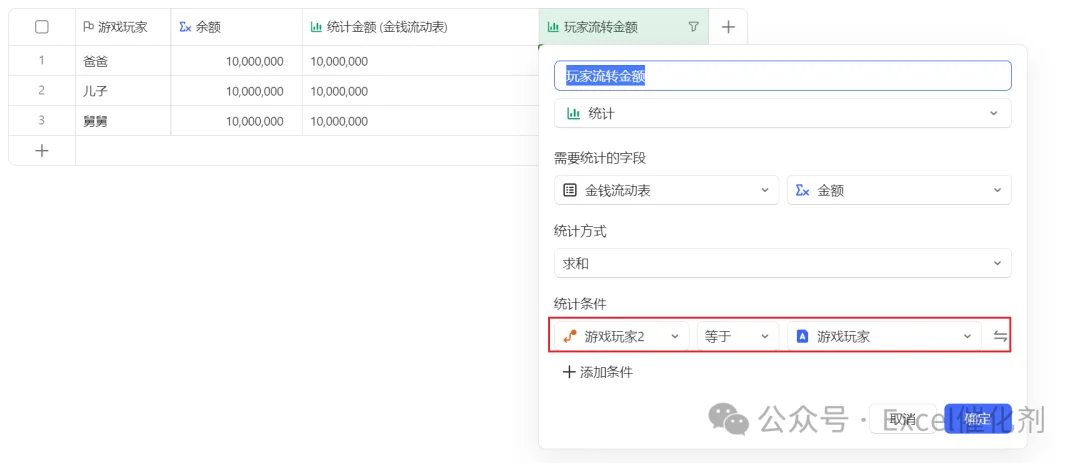Open the 等于 operator dropdown

click(738, 336)
